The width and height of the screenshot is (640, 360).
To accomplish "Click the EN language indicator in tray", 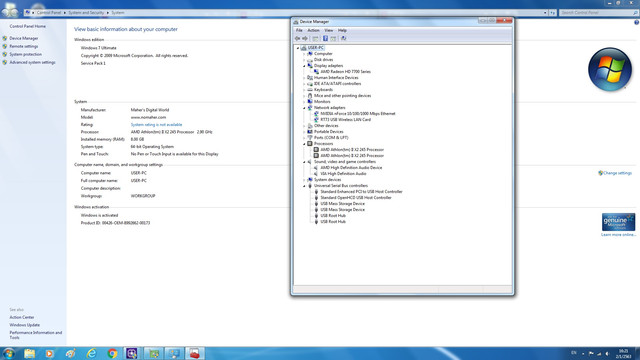I will click(573, 353).
